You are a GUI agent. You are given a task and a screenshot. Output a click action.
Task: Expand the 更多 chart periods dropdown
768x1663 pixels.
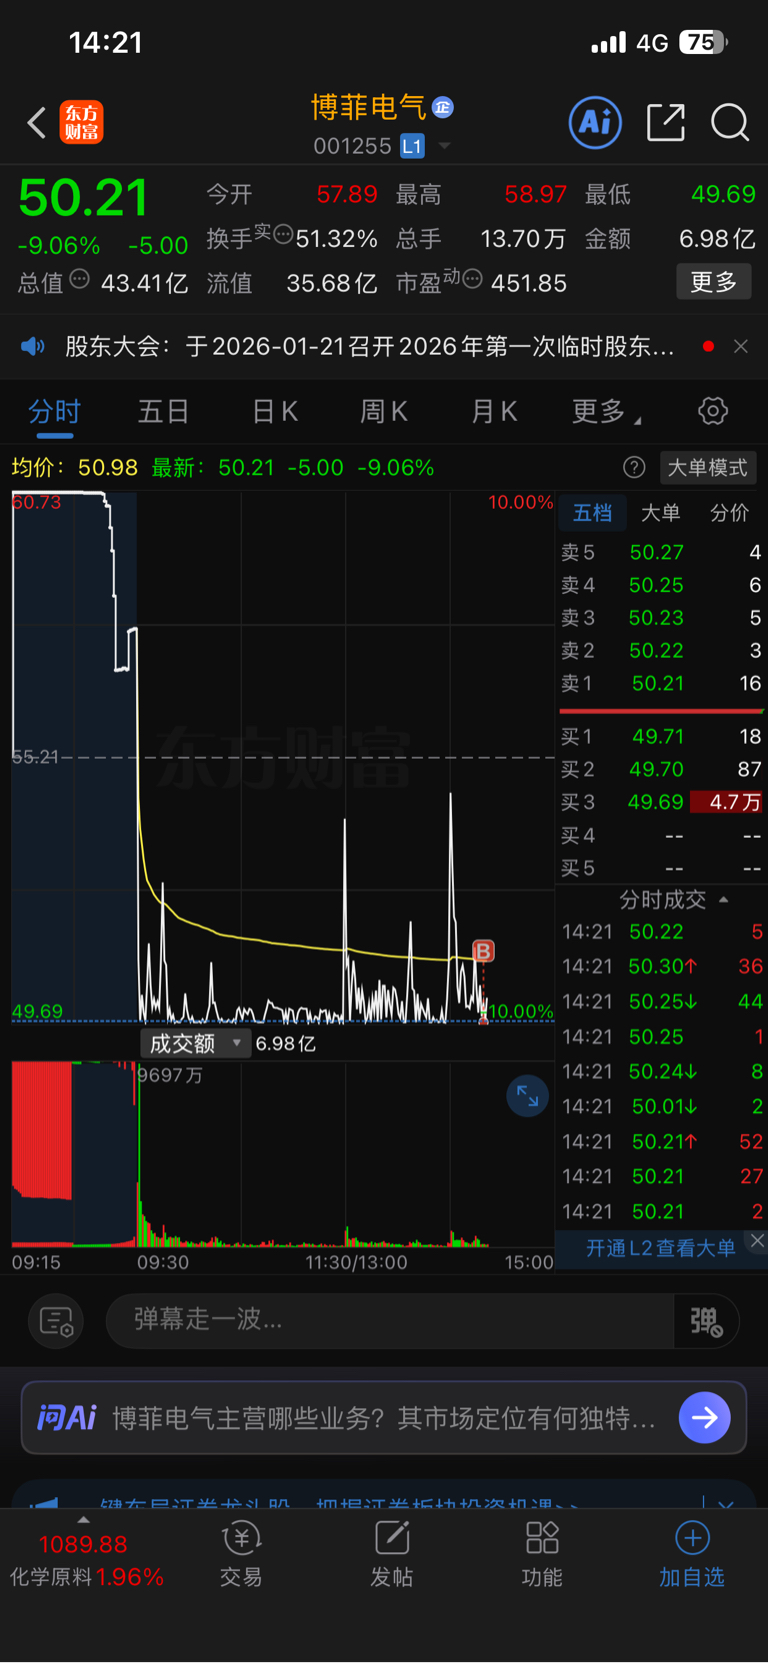606,411
